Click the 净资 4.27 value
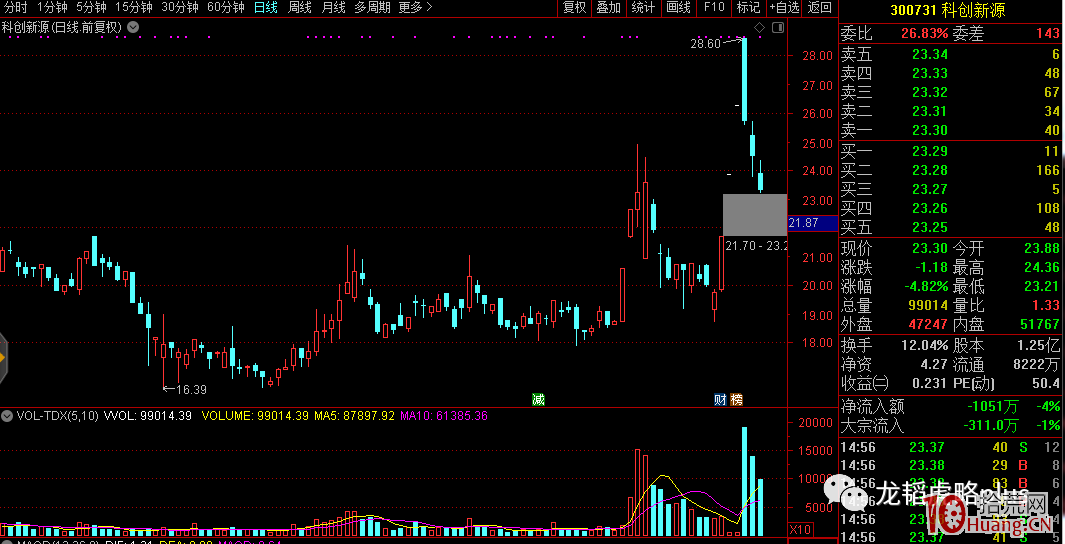The width and height of the screenshot is (1065, 544). click(x=935, y=364)
